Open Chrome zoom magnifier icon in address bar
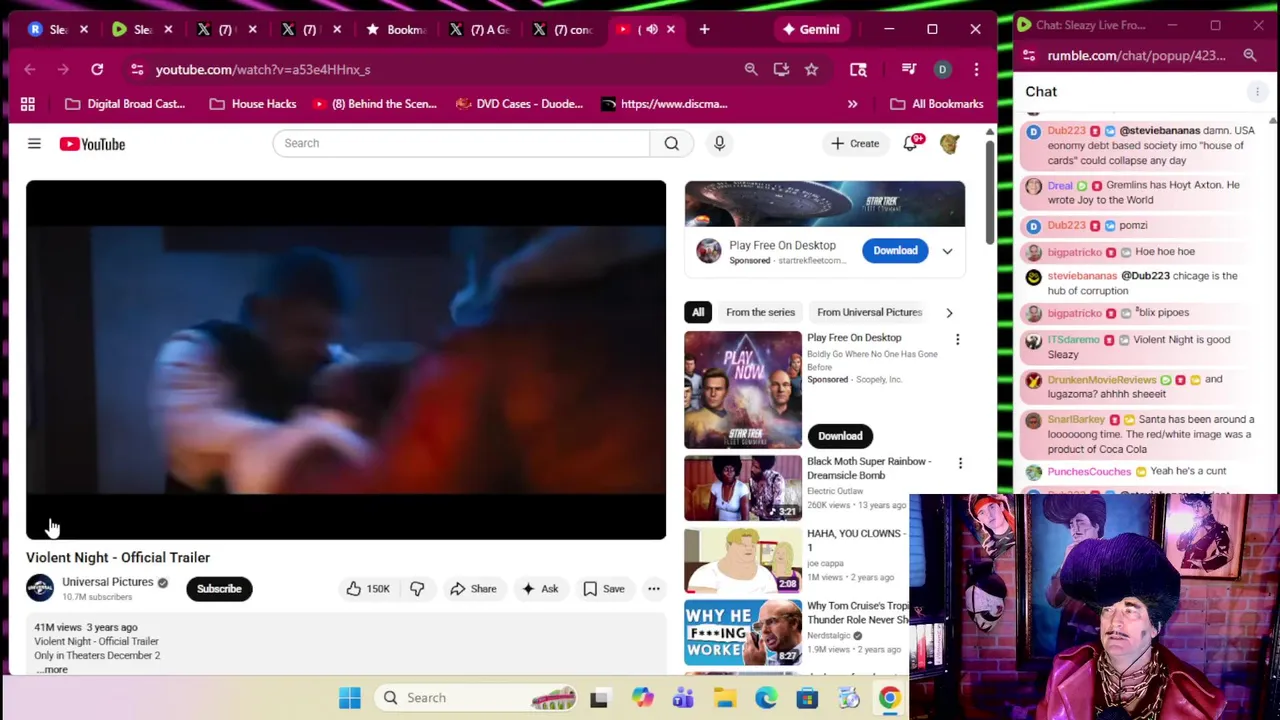Viewport: 1280px width, 720px height. click(751, 69)
